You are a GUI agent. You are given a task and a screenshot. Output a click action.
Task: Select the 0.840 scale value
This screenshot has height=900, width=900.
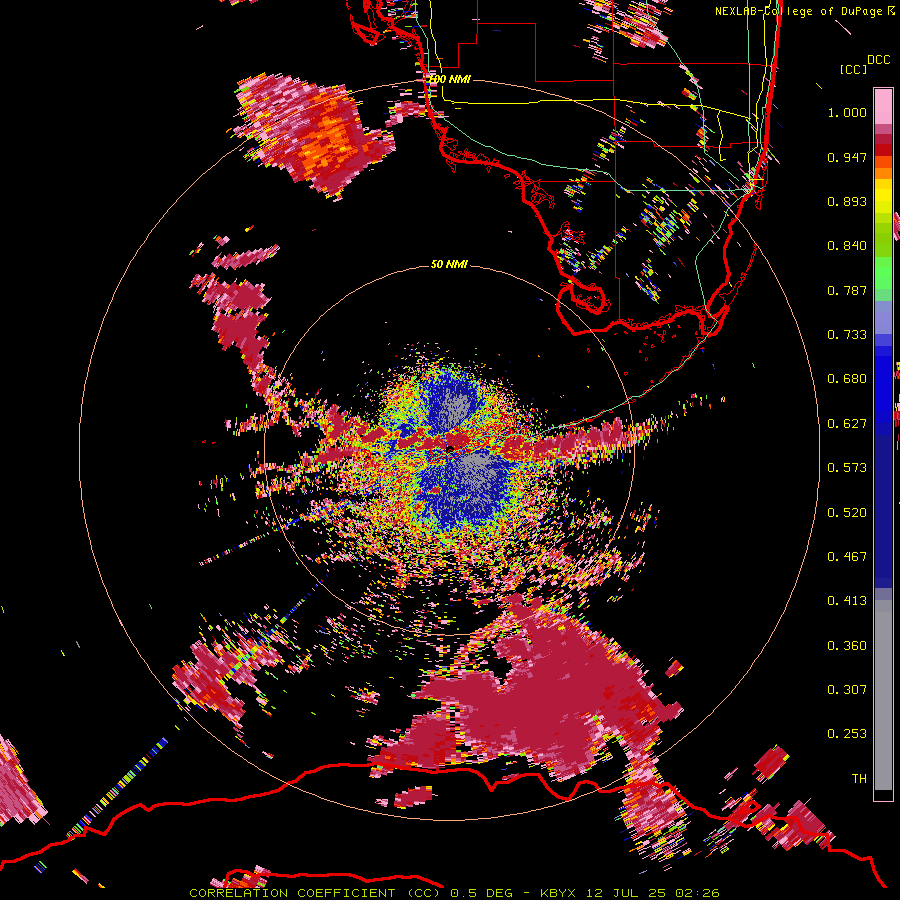pos(847,246)
